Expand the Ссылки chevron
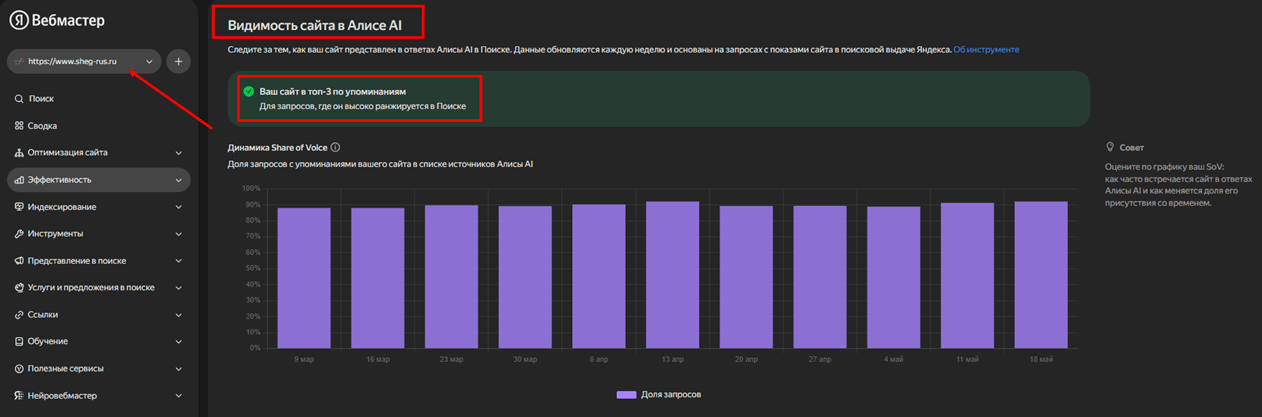The width and height of the screenshot is (1262, 417). (179, 315)
